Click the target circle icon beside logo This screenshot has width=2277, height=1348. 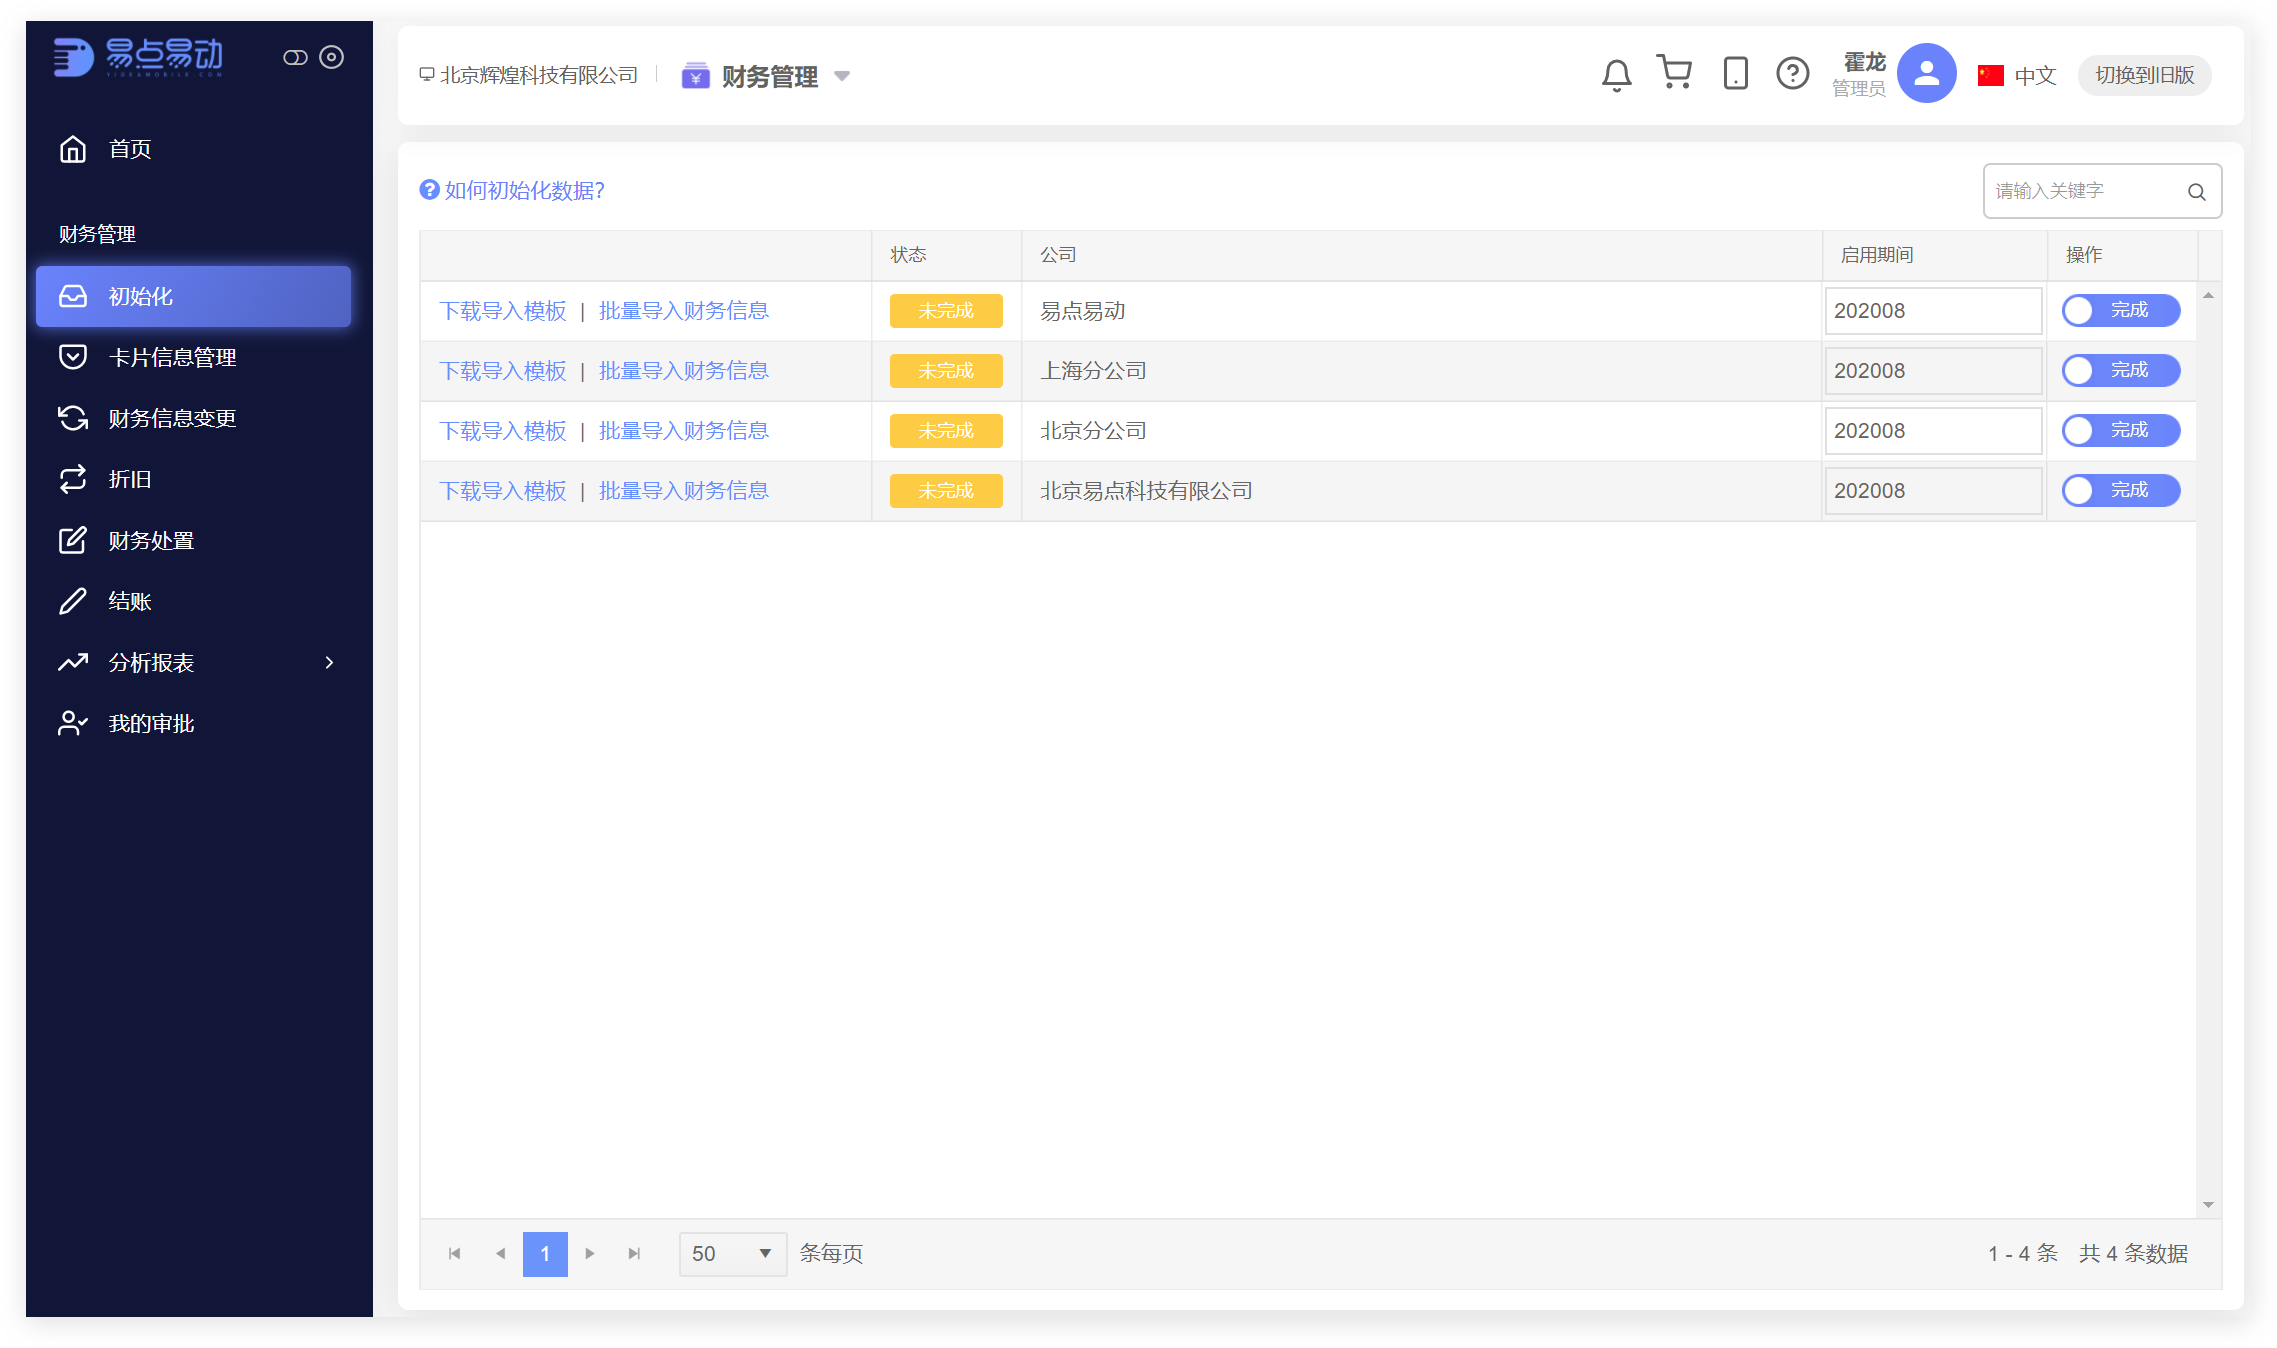click(x=332, y=58)
